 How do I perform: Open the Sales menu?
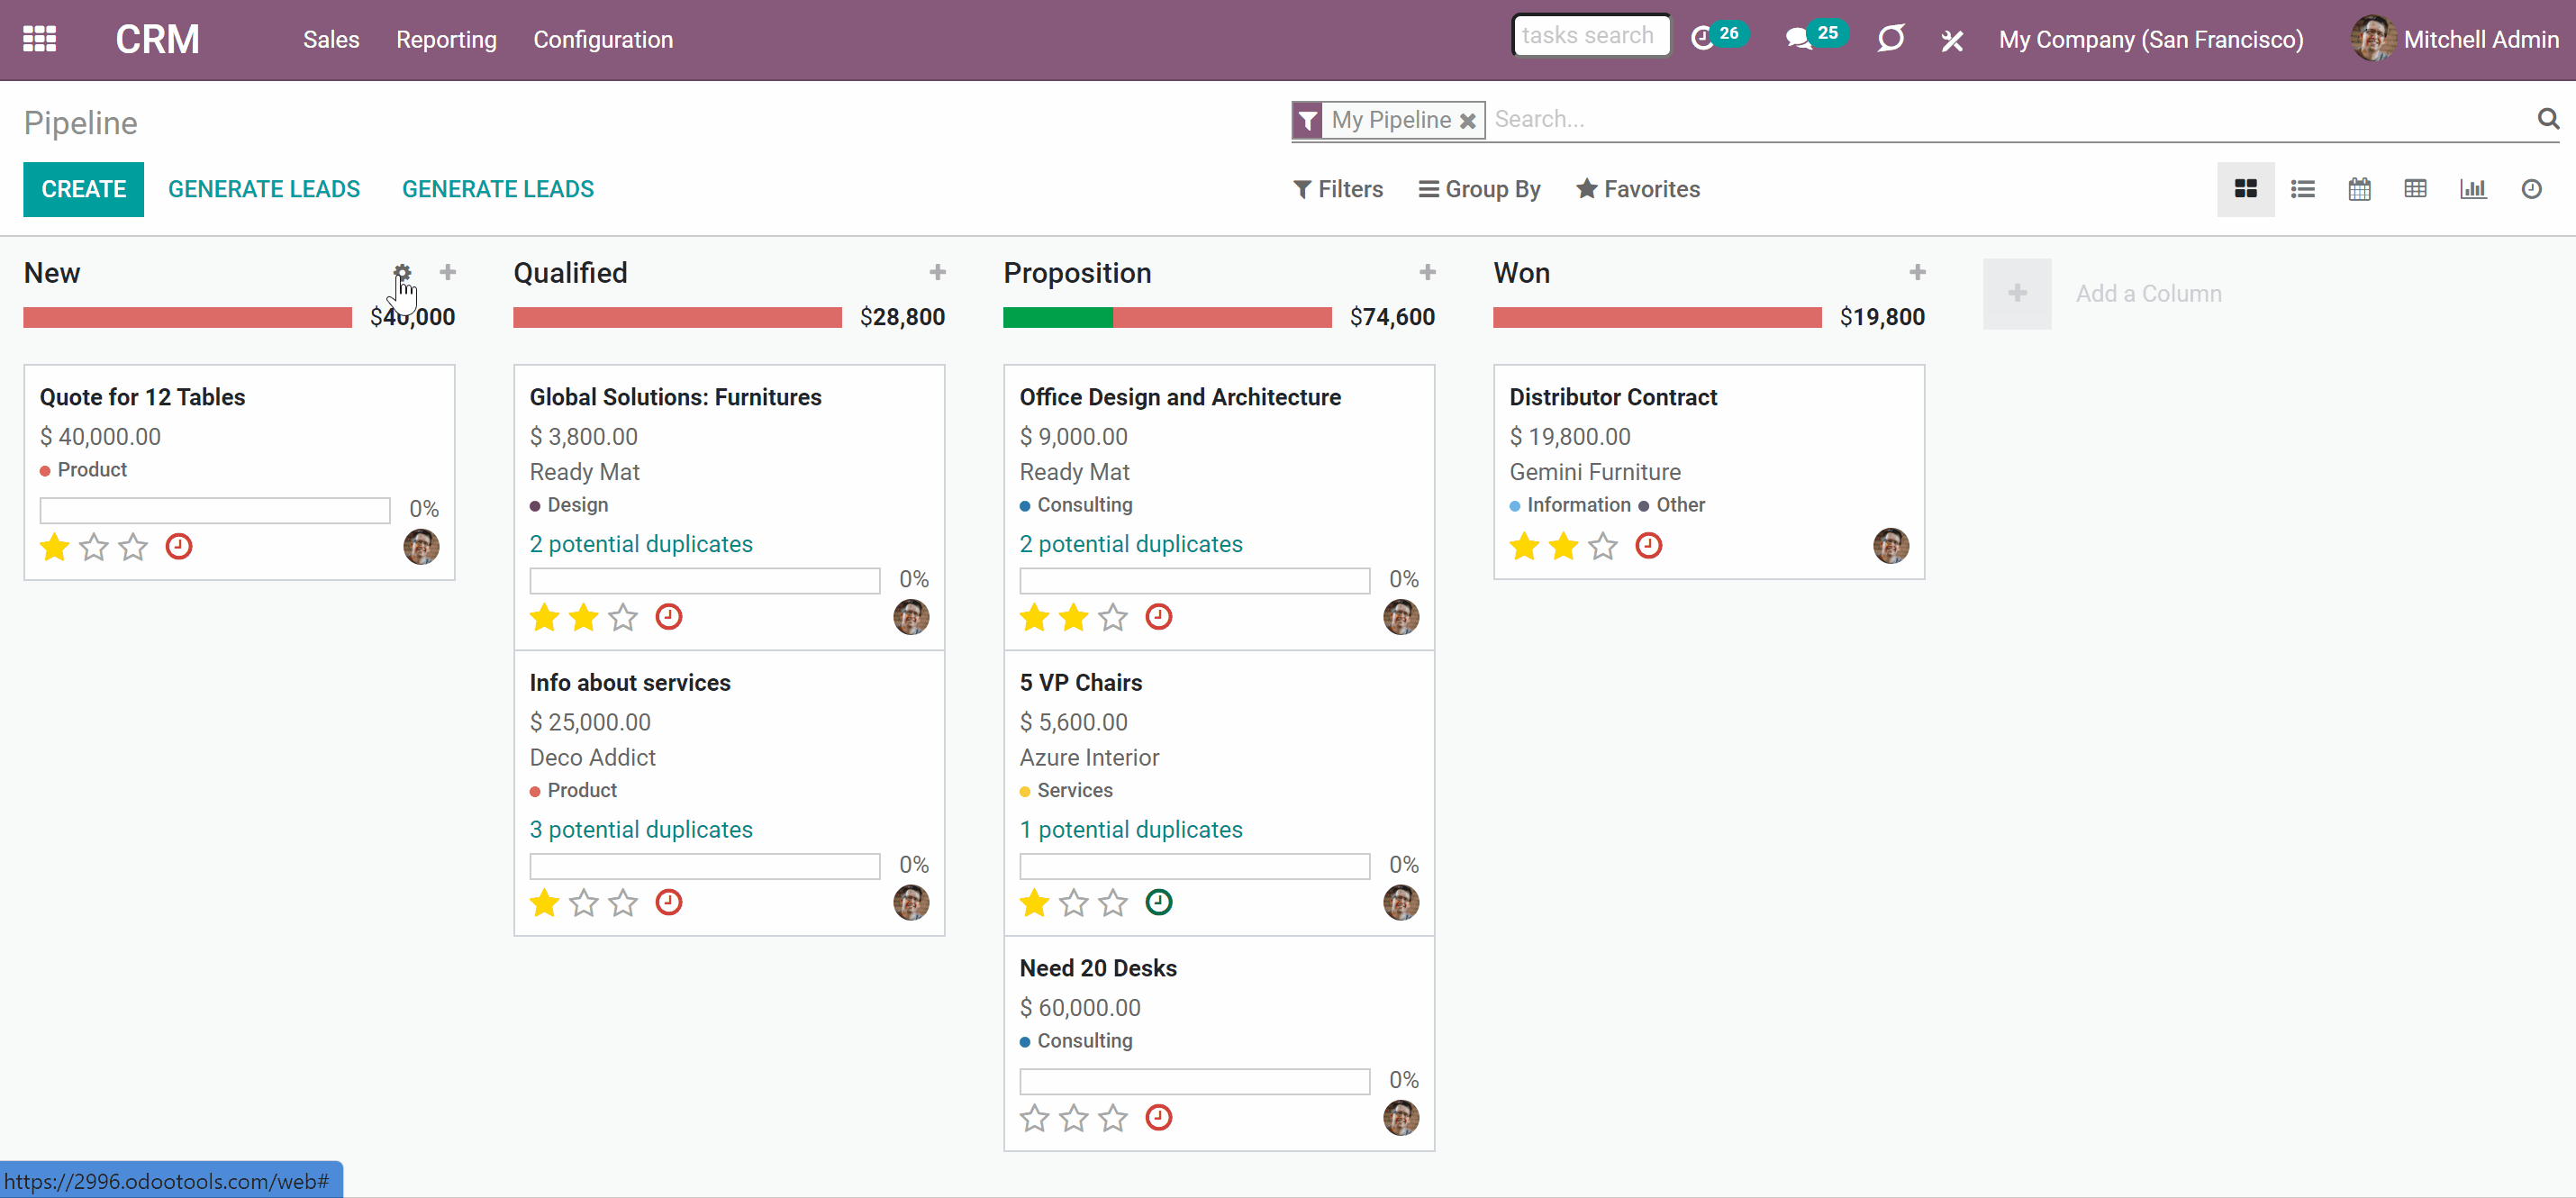click(331, 39)
